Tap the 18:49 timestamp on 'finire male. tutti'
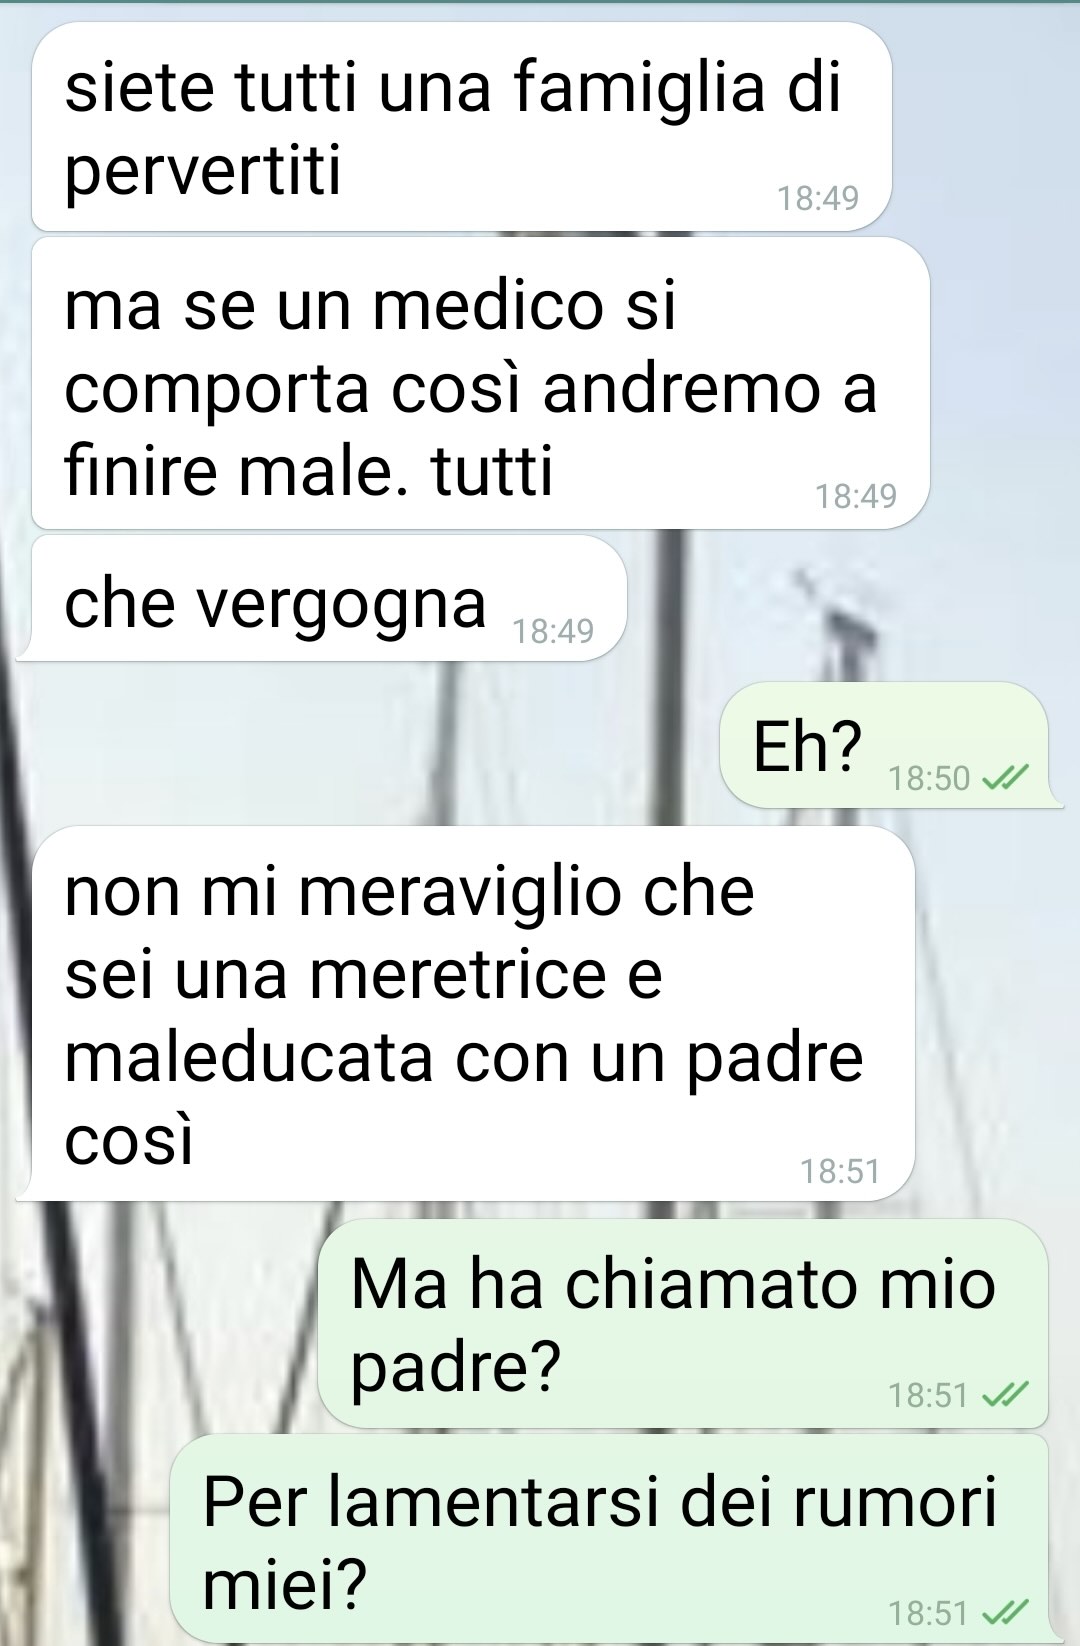 [856, 496]
